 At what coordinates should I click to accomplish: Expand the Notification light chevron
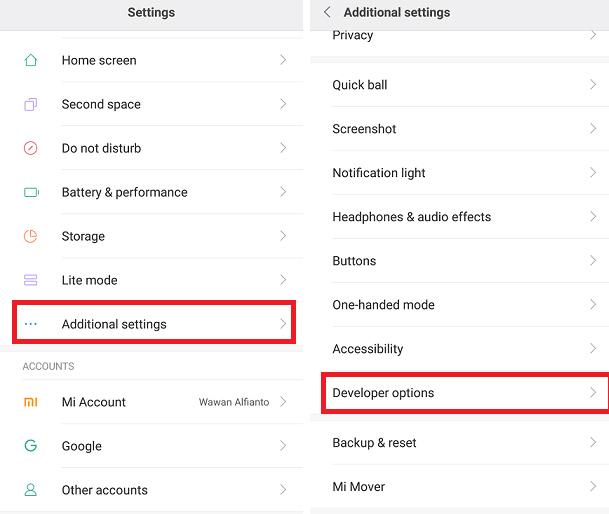(x=593, y=173)
